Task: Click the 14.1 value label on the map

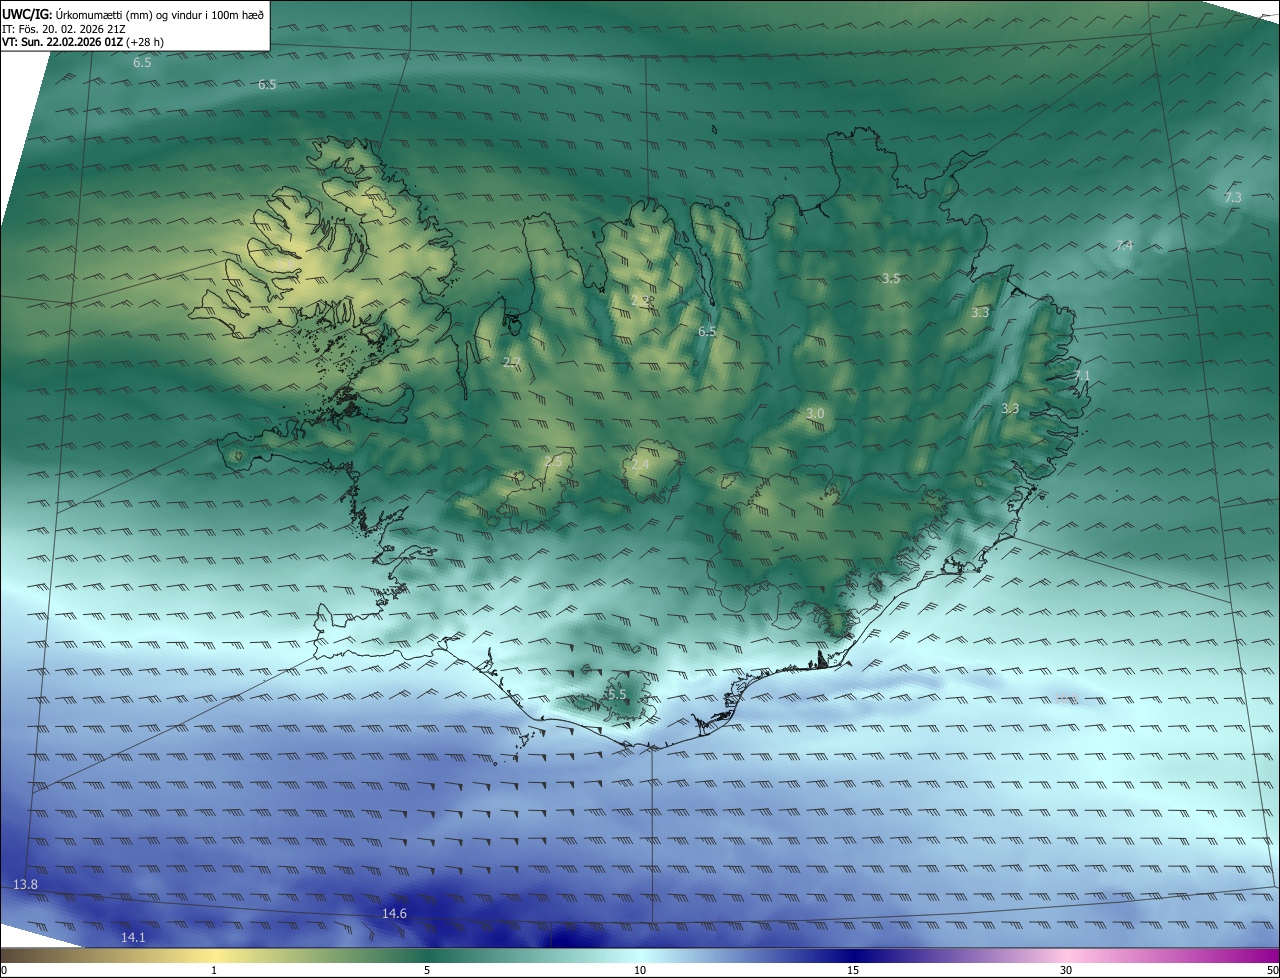Action: (134, 938)
